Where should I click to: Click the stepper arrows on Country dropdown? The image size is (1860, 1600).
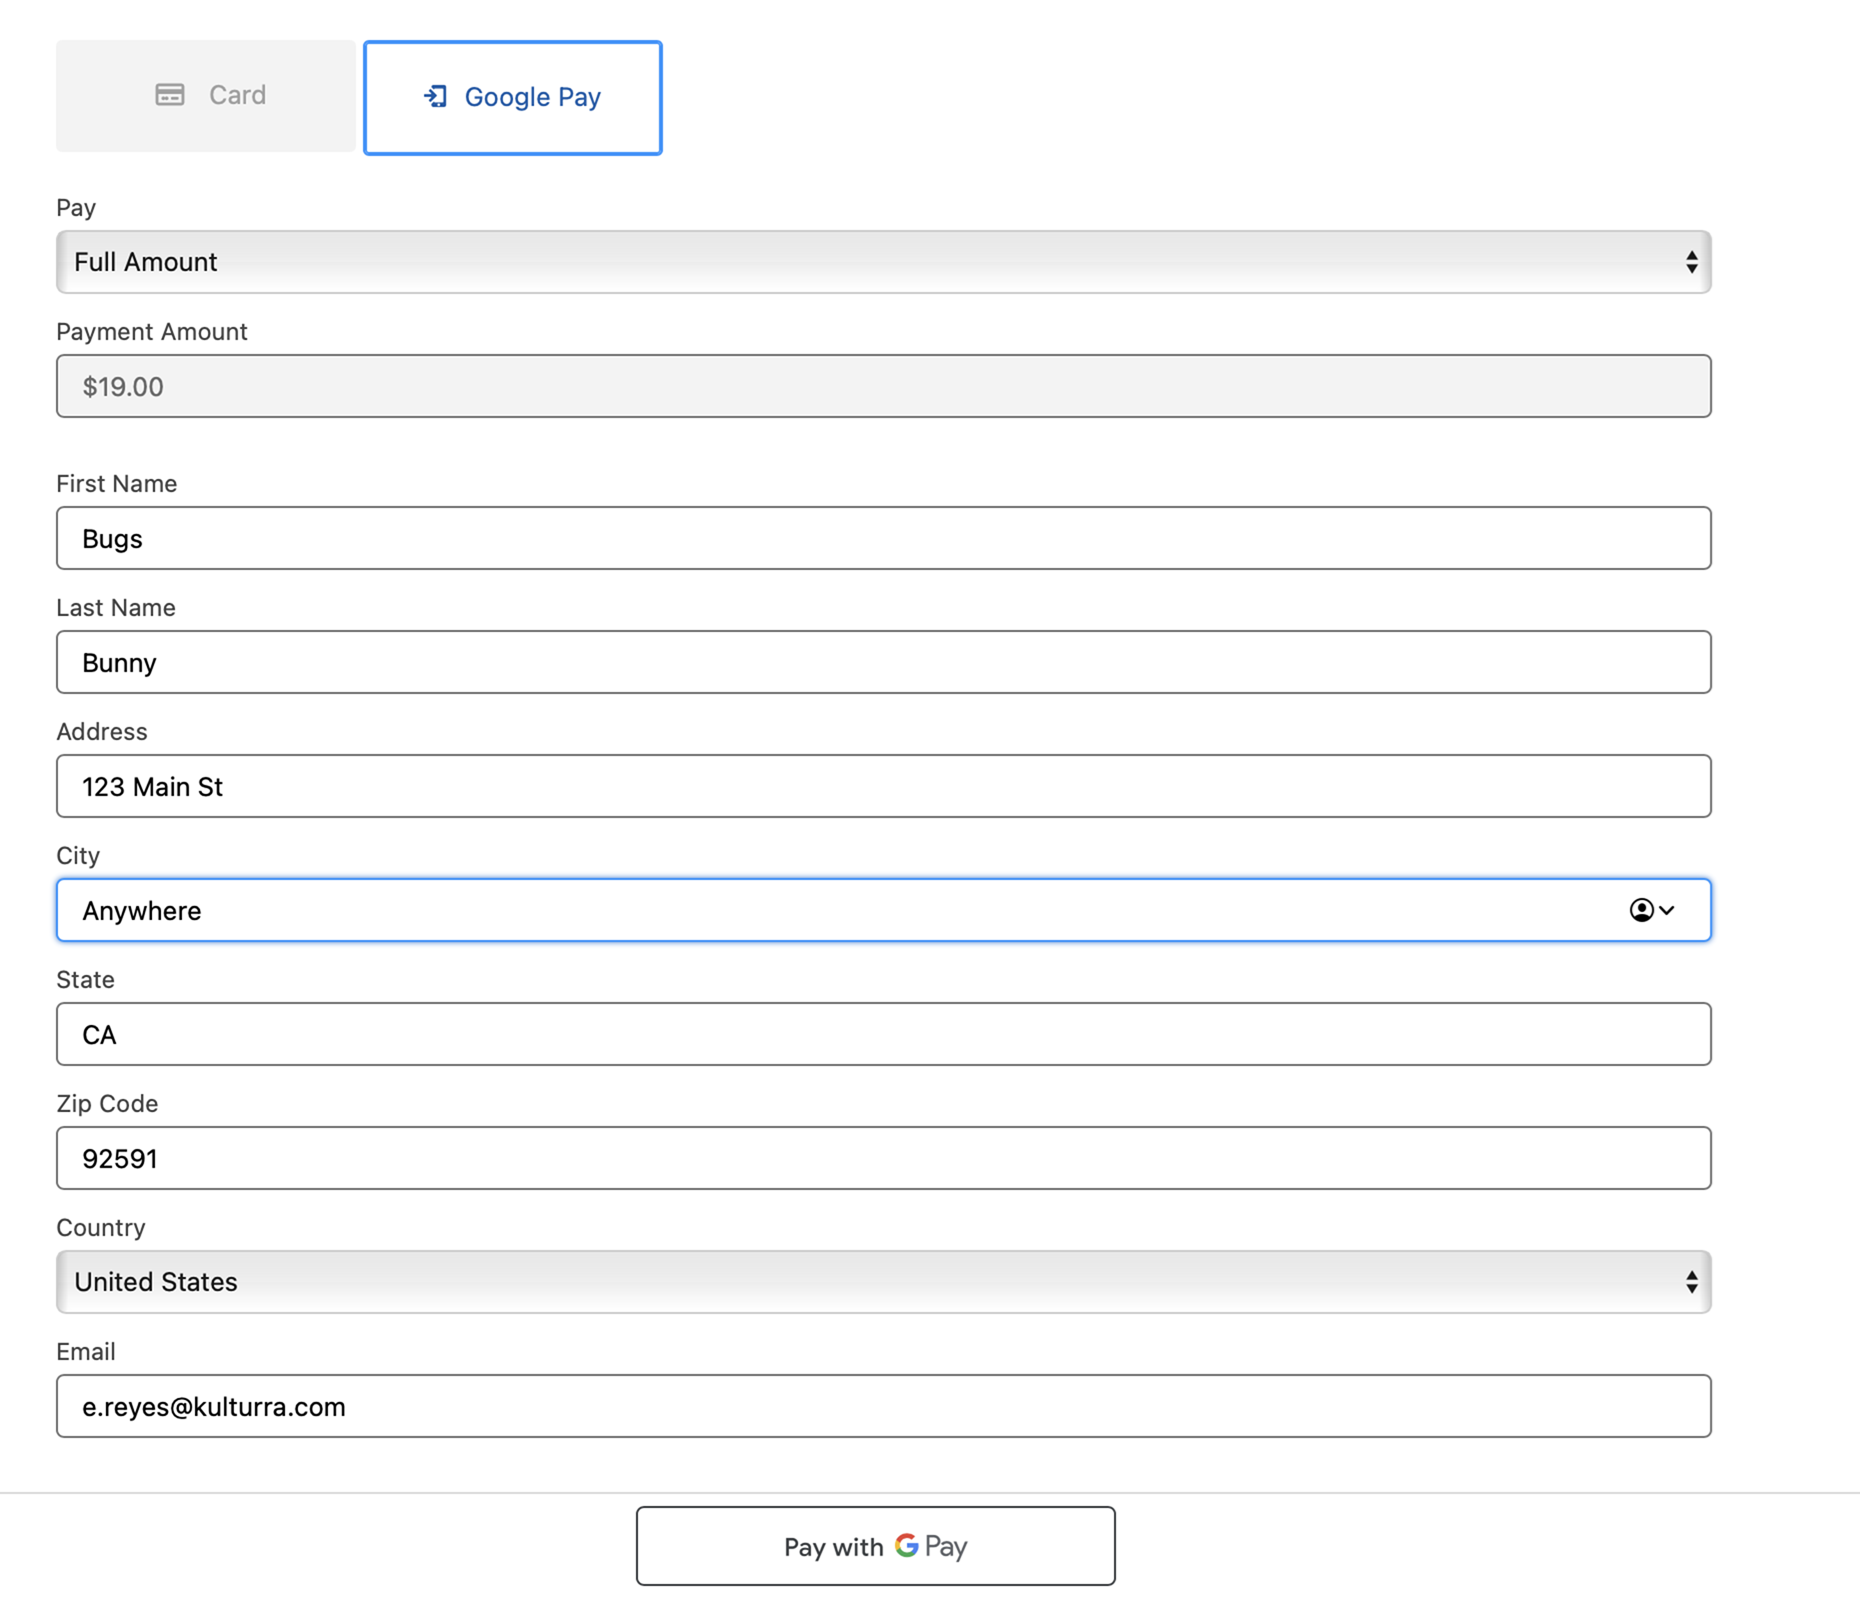click(1691, 1282)
